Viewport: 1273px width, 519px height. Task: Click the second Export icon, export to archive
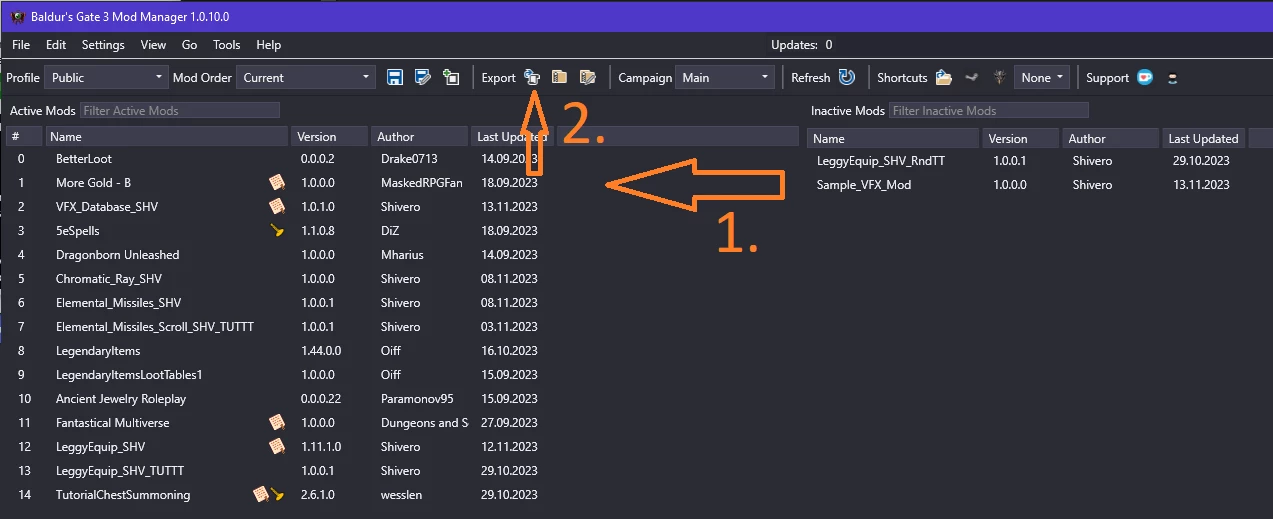[560, 77]
